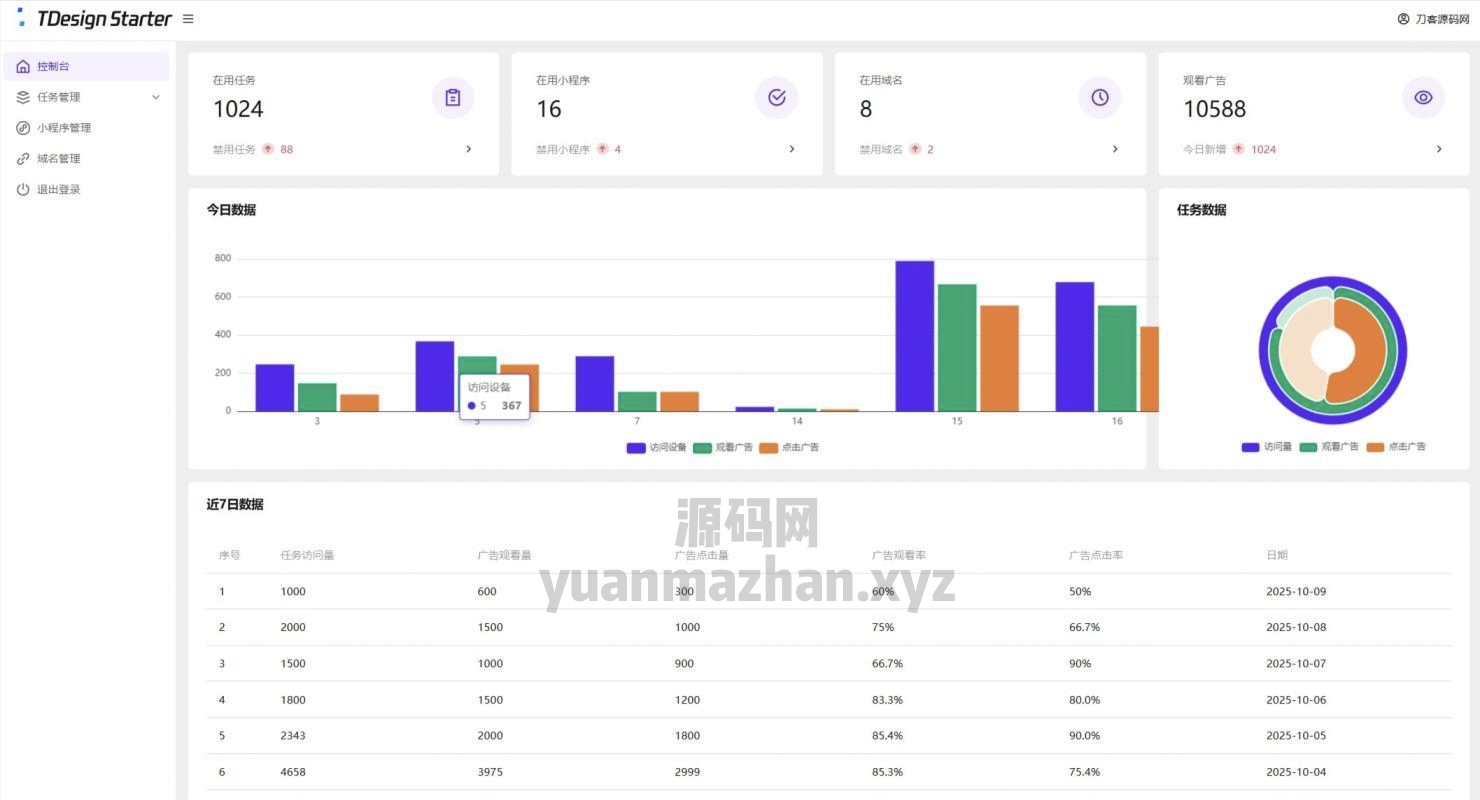Click the 域名管理 link icon
The width and height of the screenshot is (1480, 800).
click(x=23, y=158)
